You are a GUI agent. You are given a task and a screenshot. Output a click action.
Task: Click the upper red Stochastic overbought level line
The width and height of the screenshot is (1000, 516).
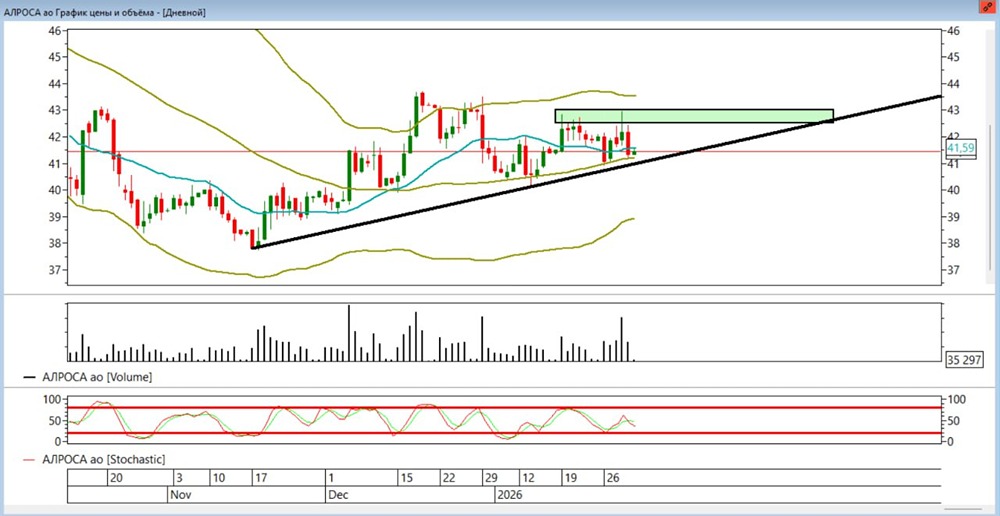(504, 408)
